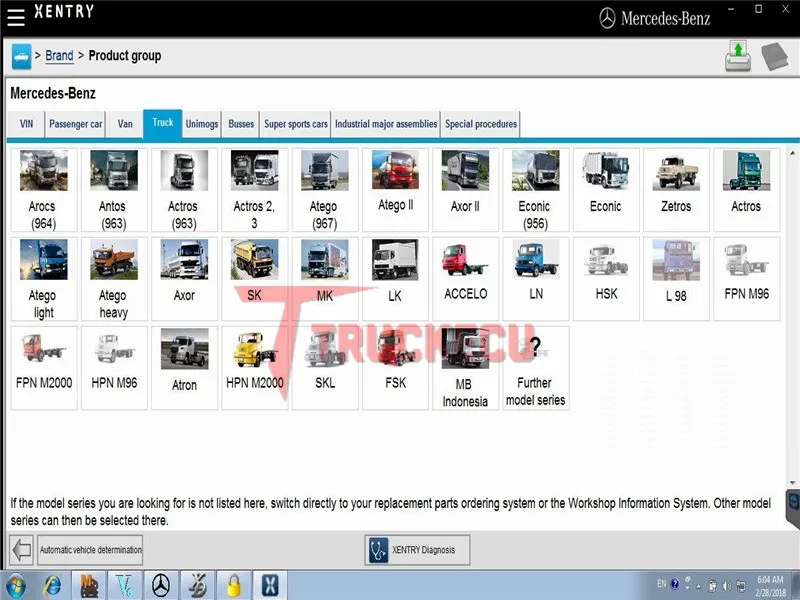Screen dimensions: 800x600
Task: Open the Special procedures tab
Action: [481, 124]
